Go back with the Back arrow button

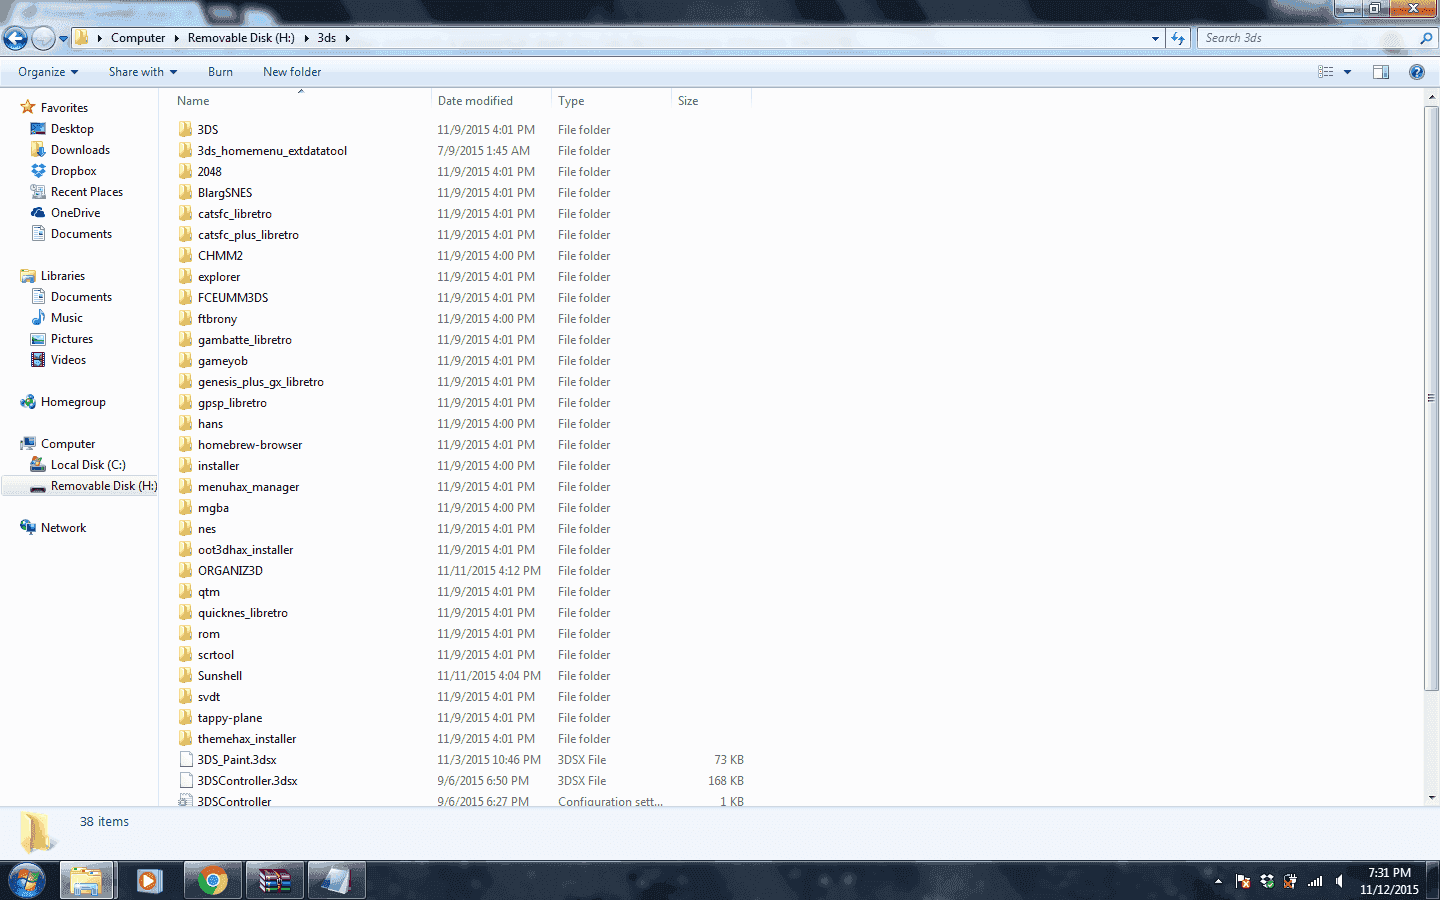point(15,39)
